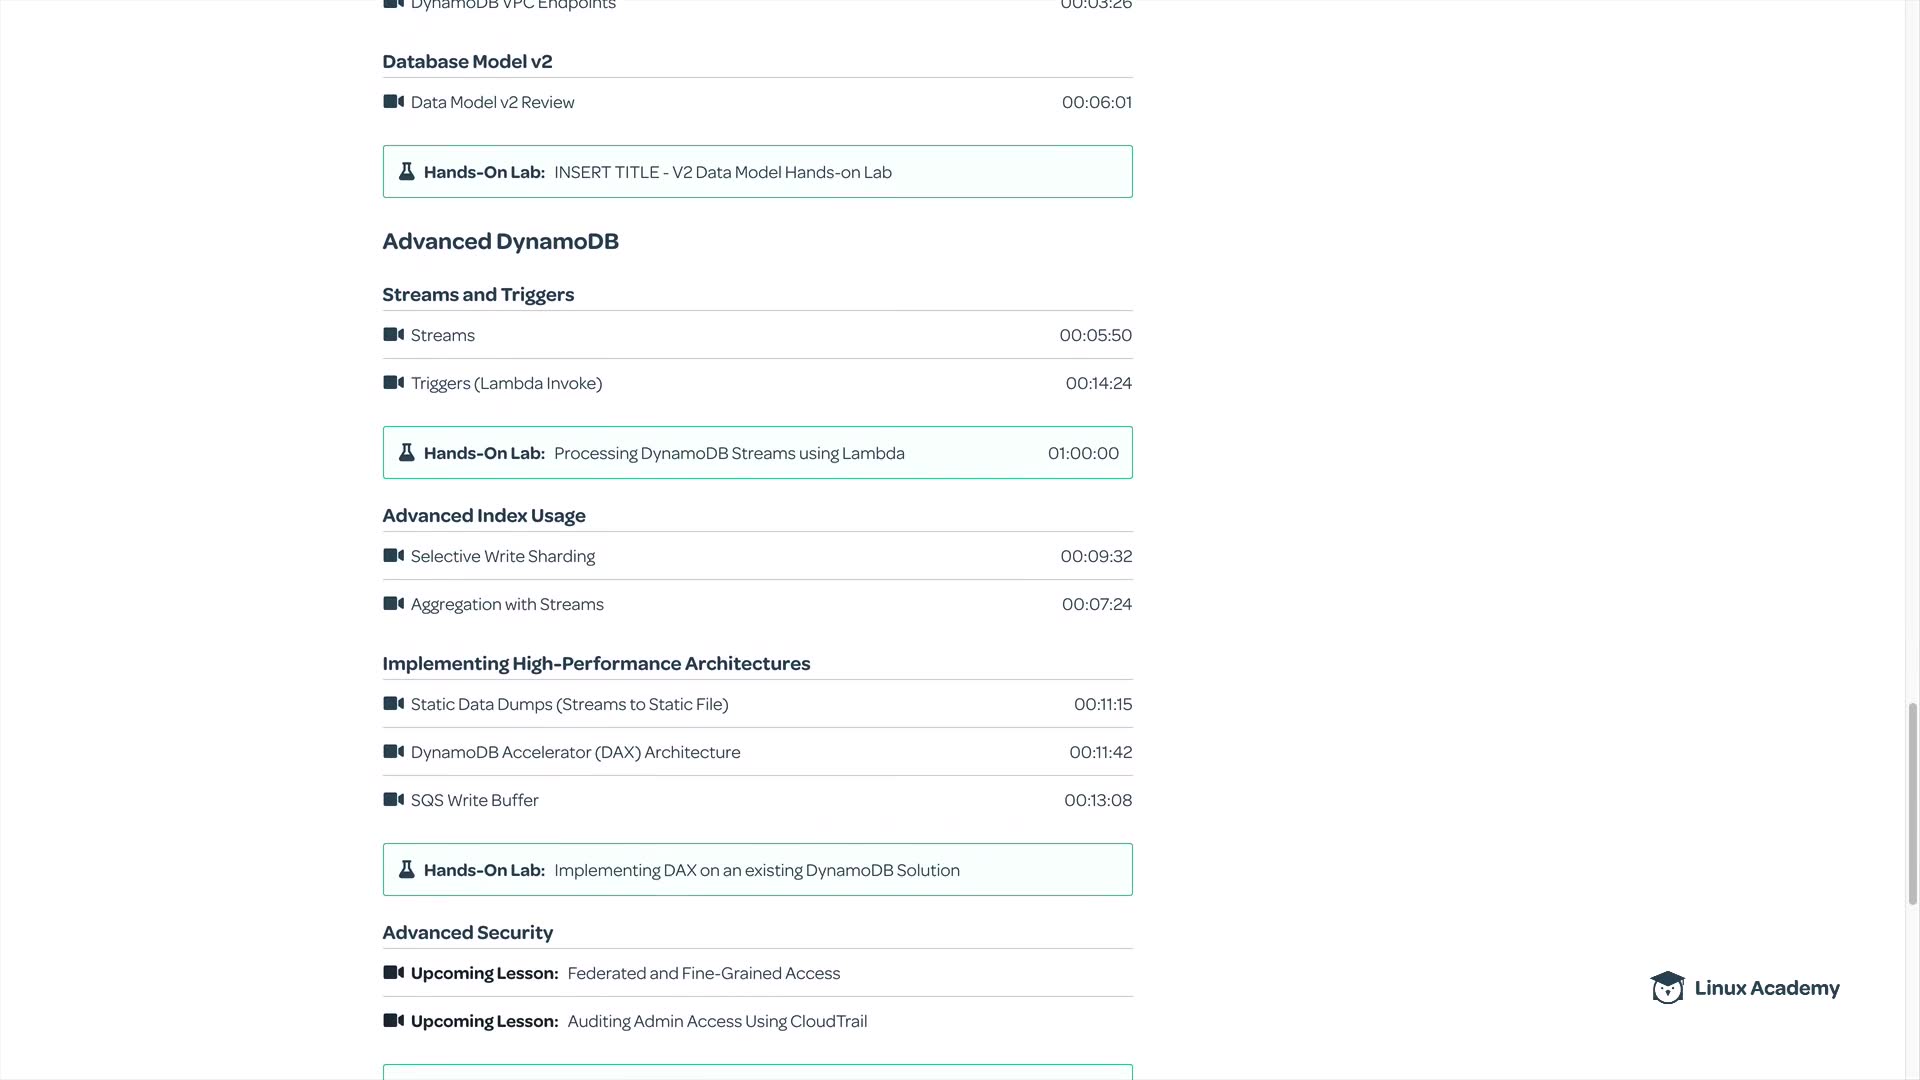1920x1080 pixels.
Task: Select the Auditing Admin Access Using CloudTrail lesson
Action: [x=717, y=1021]
